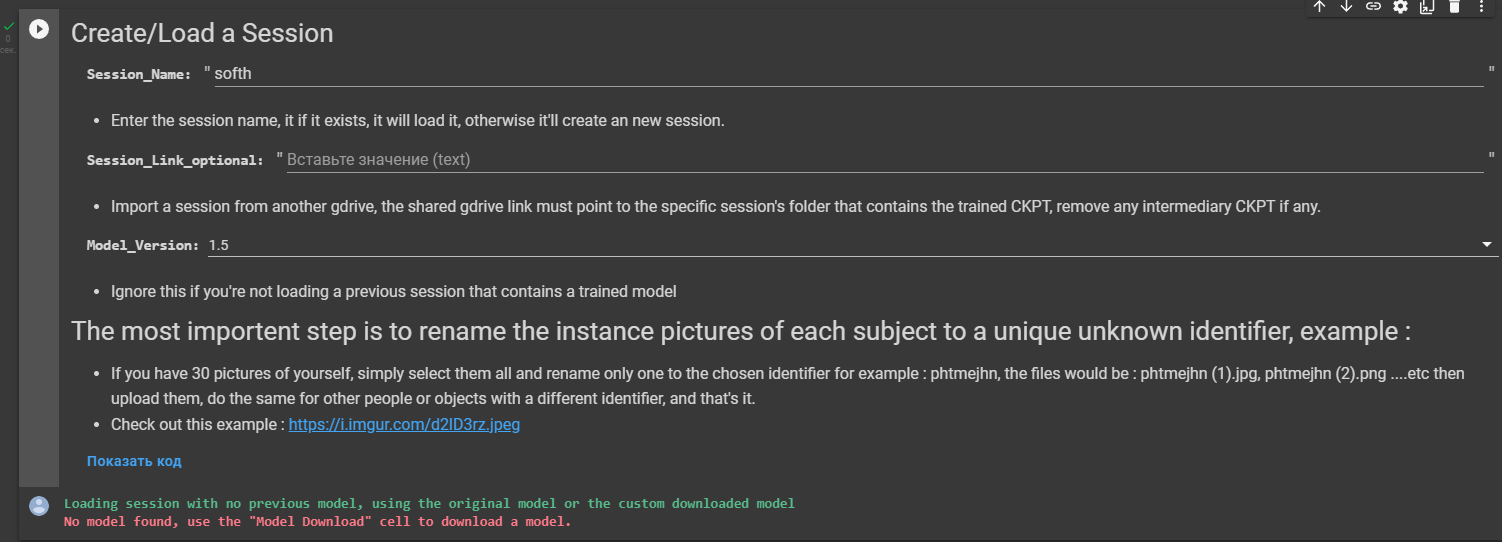Delete cell with trash icon
This screenshot has height=542, width=1502.
click(1454, 6)
